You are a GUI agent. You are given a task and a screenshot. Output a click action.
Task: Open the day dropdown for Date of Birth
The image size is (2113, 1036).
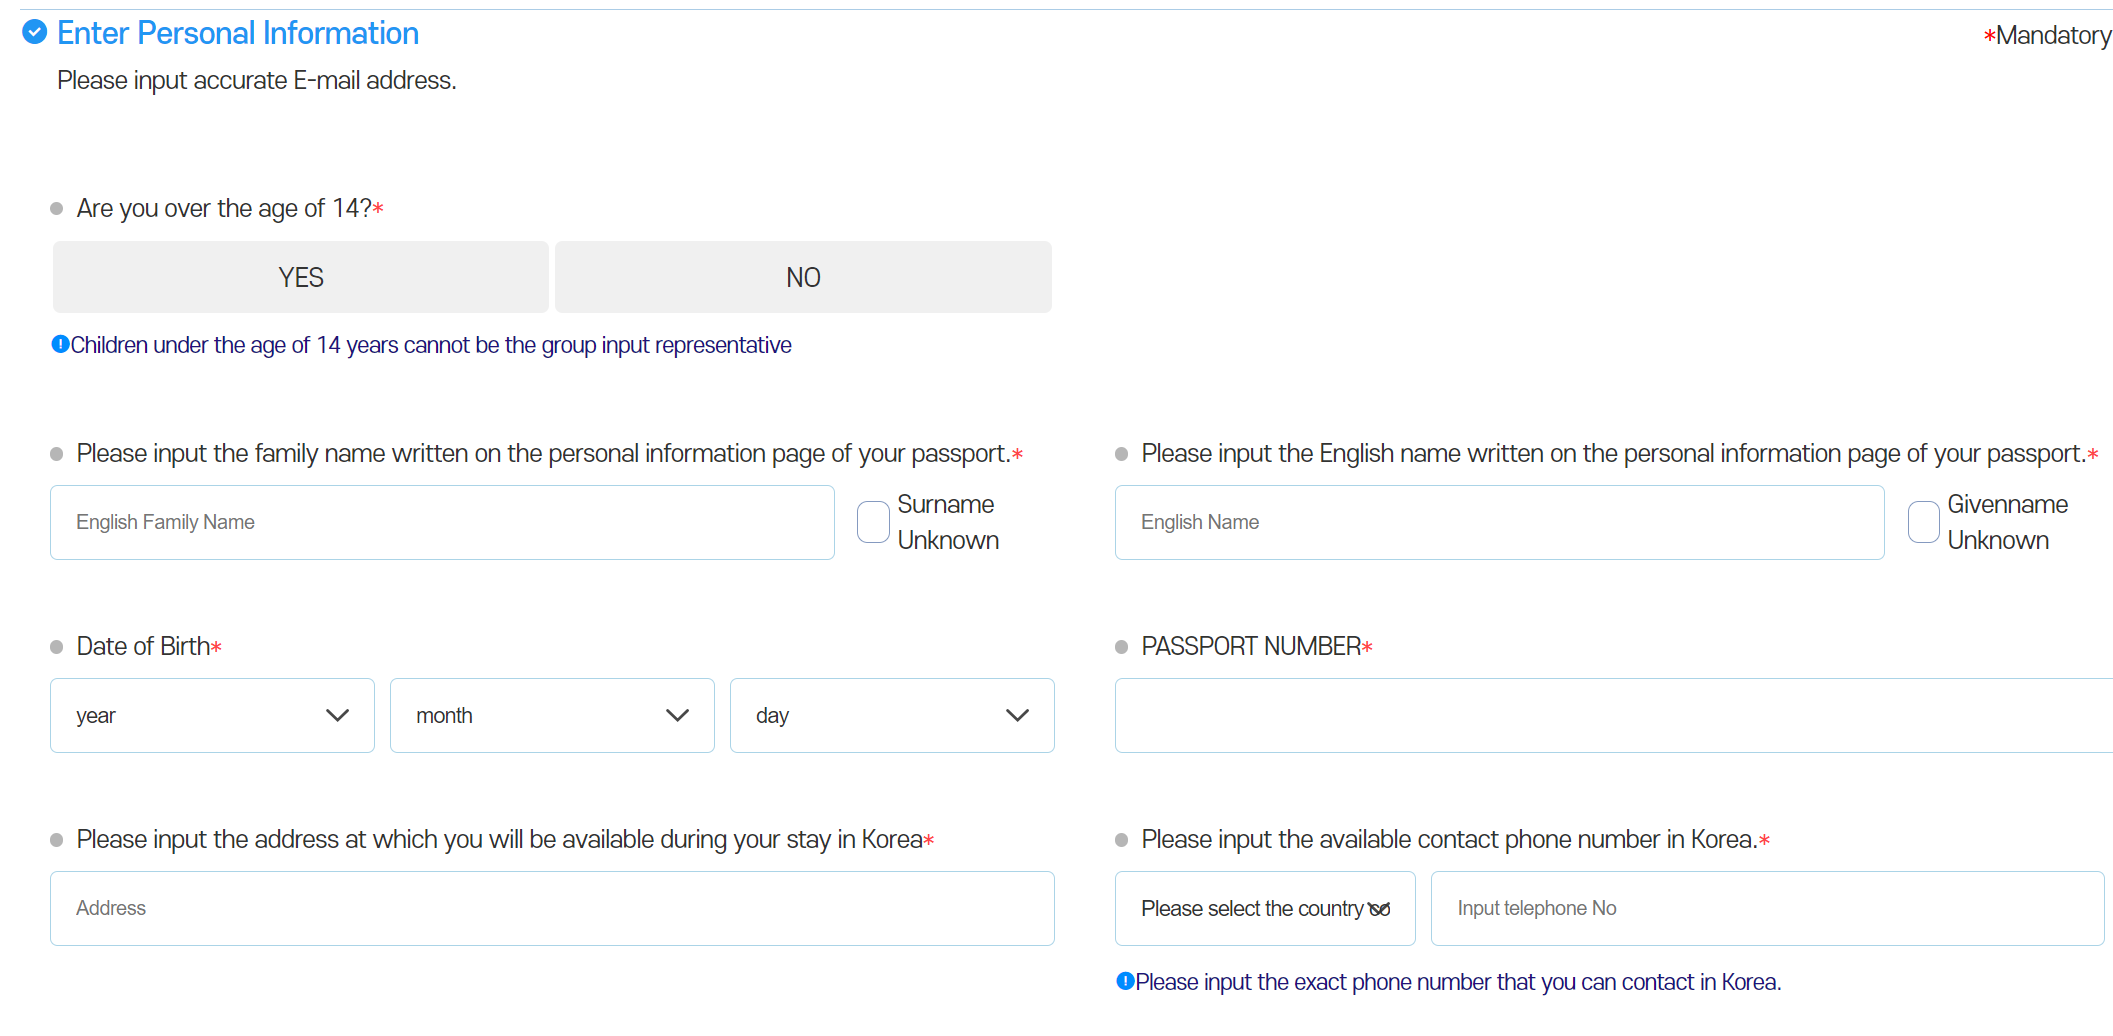point(891,715)
